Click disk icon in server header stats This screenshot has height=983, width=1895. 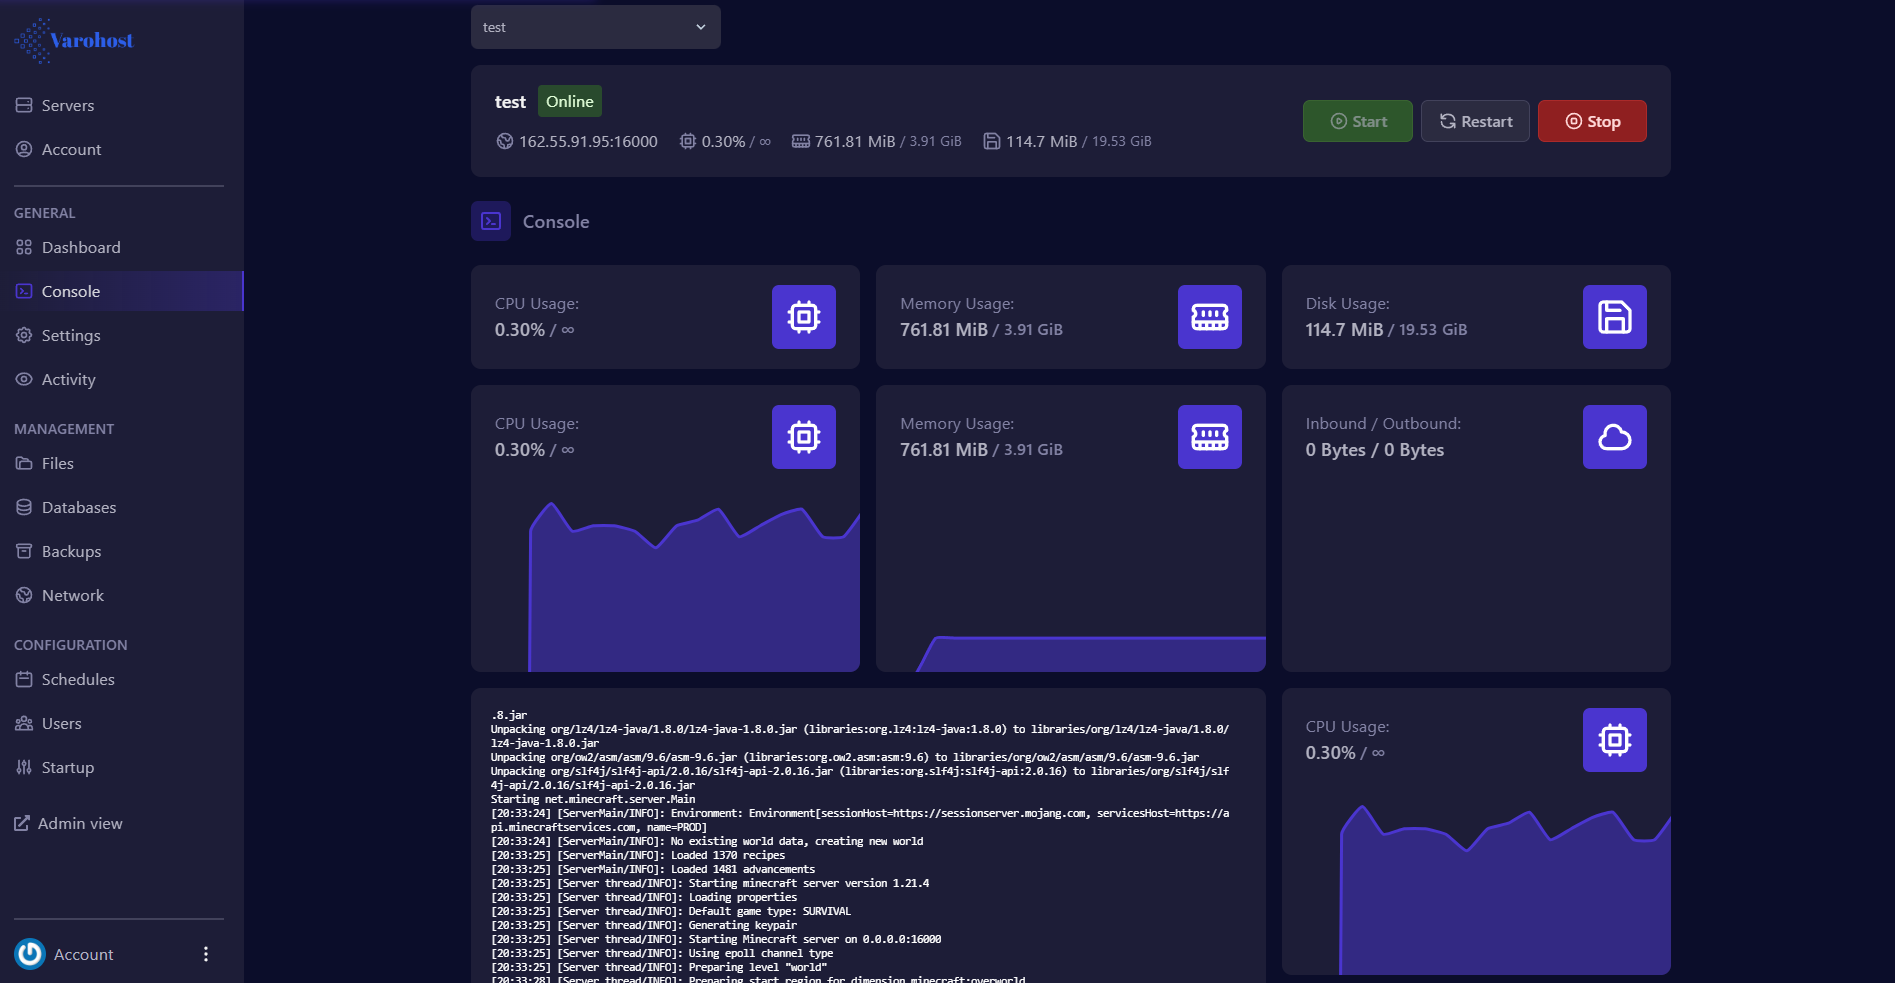click(x=992, y=141)
